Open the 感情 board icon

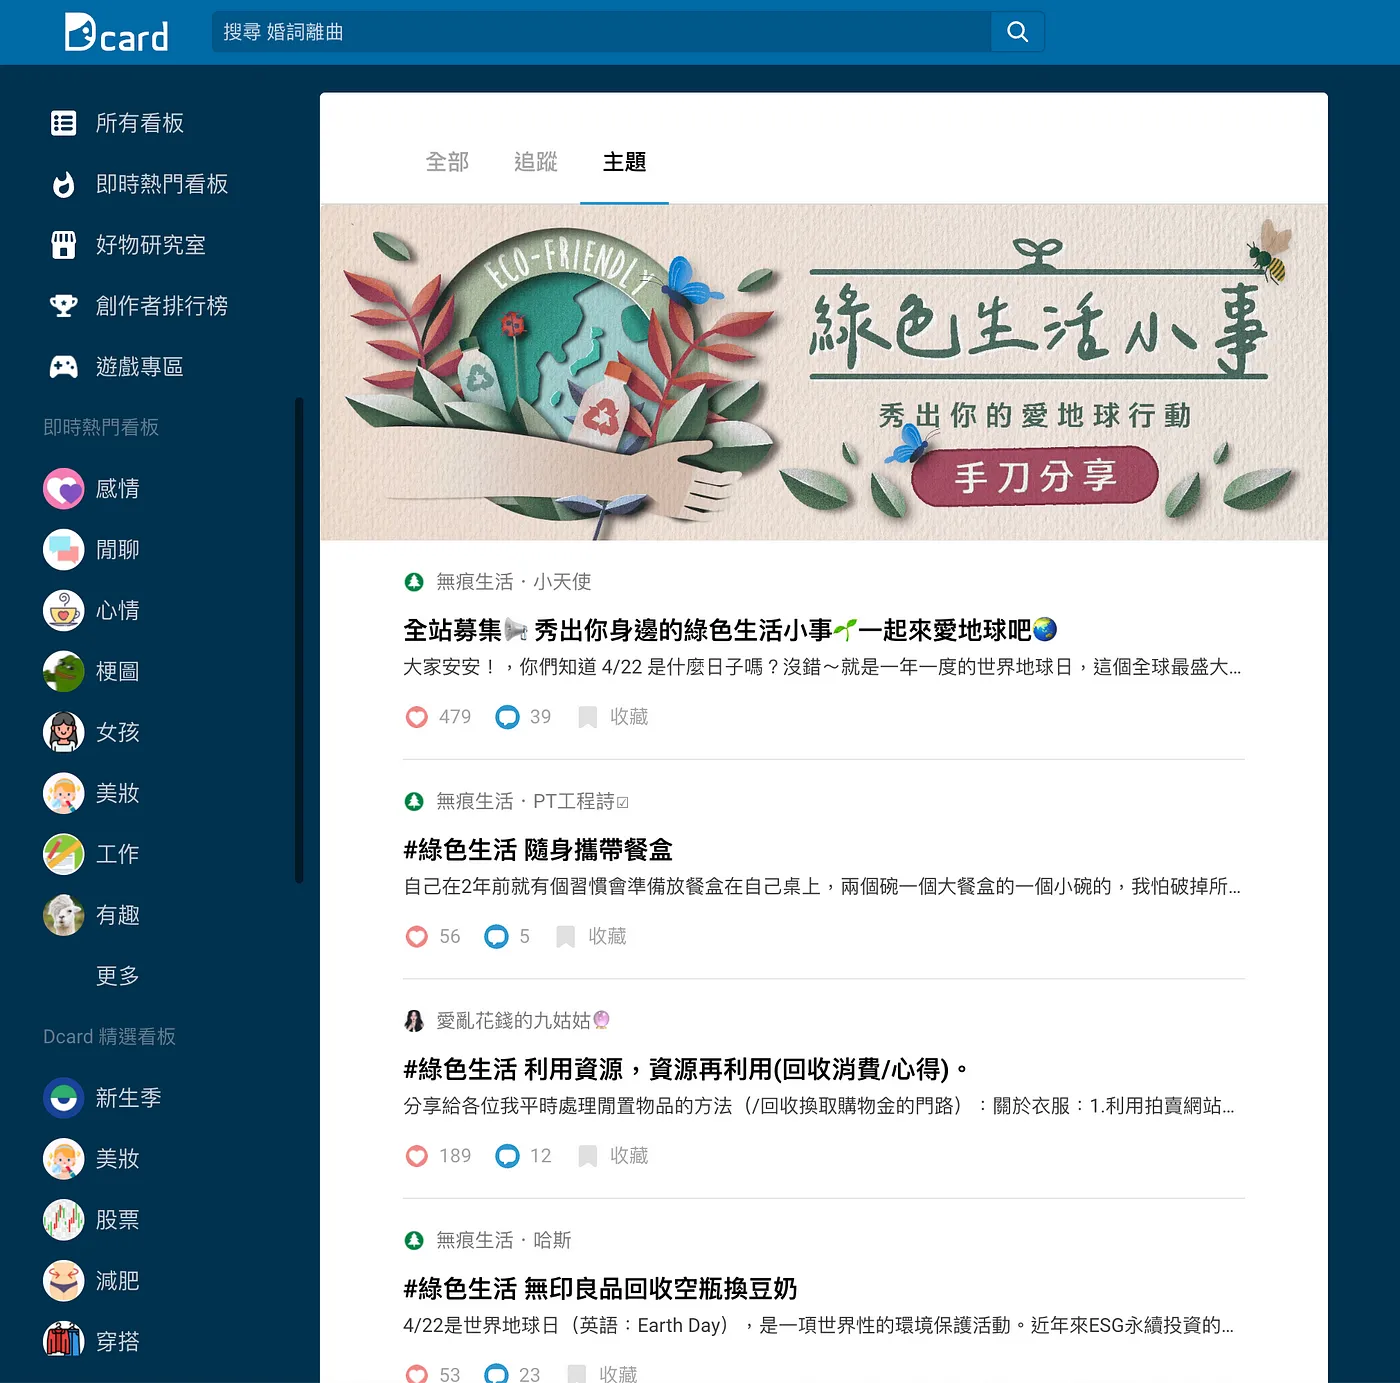click(x=64, y=489)
